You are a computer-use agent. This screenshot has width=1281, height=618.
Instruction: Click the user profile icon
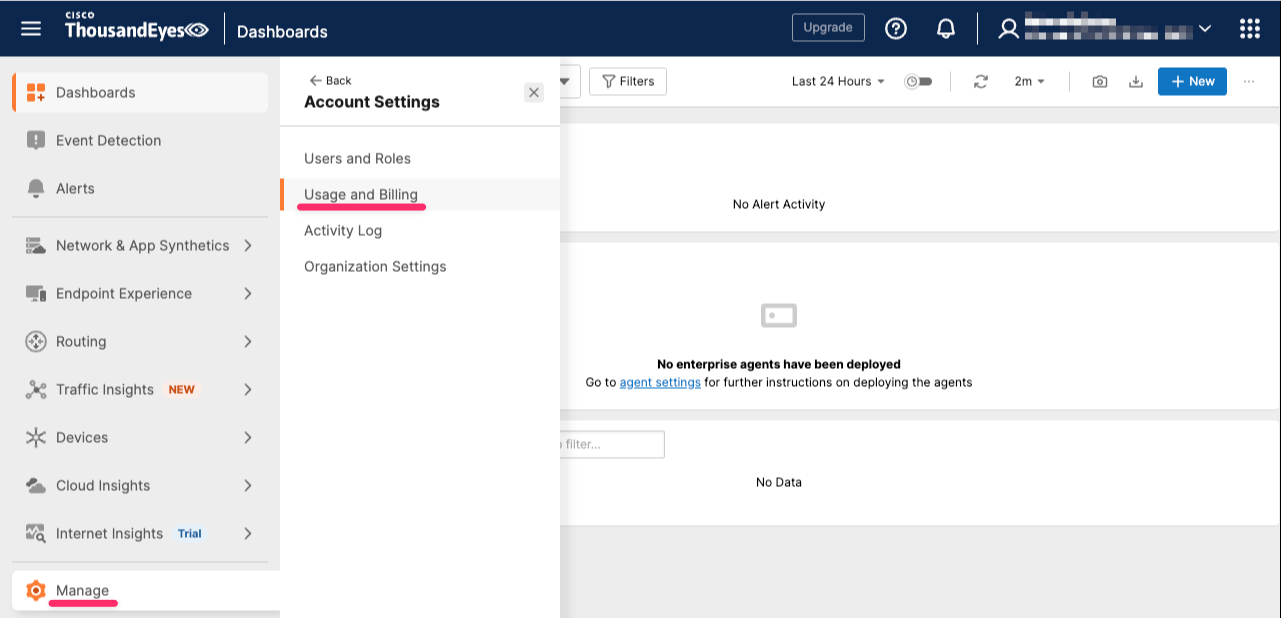pos(1008,29)
